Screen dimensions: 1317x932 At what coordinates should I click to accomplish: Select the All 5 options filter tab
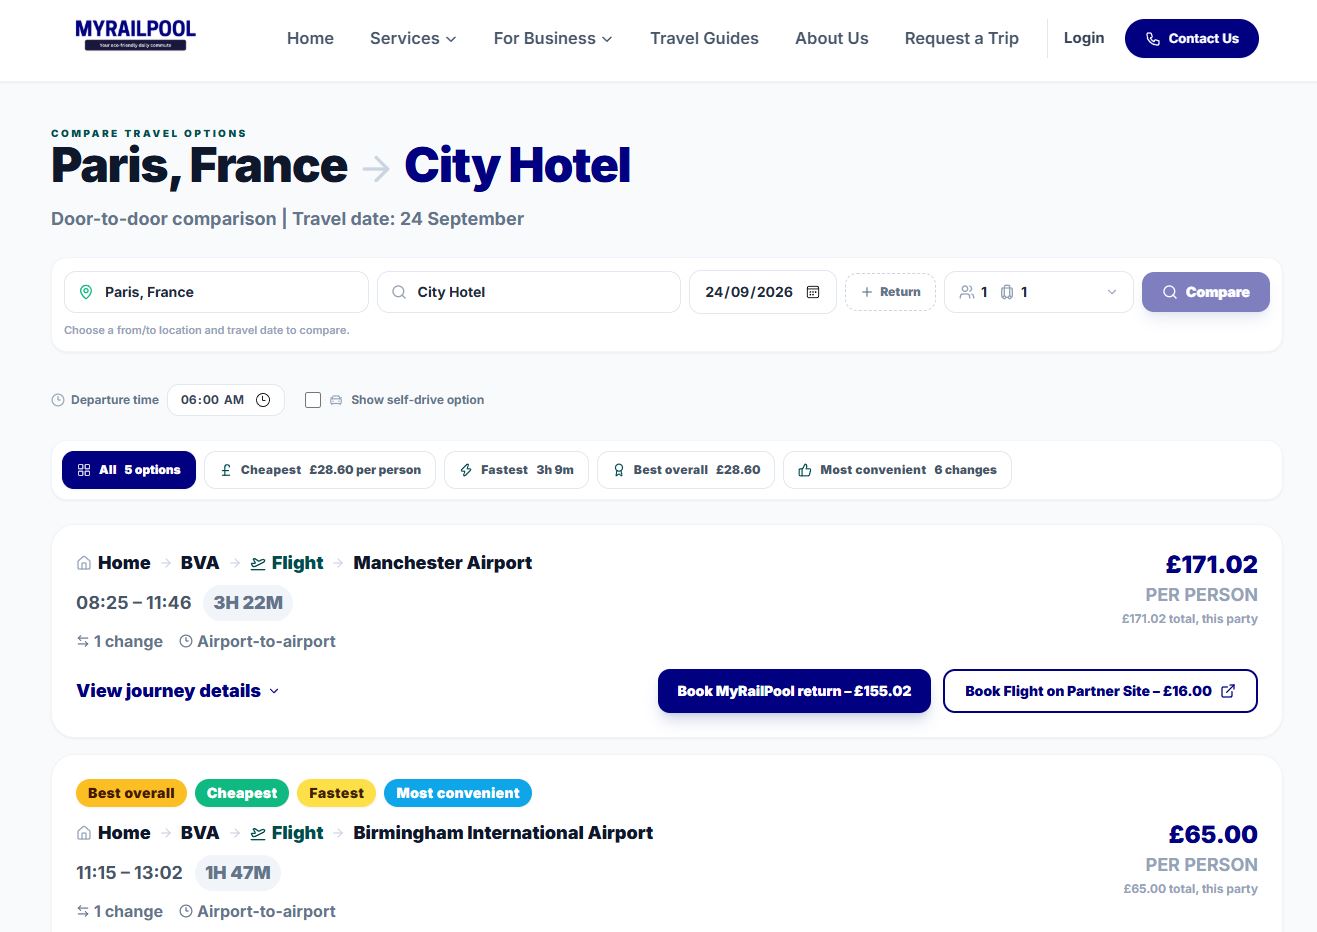[x=129, y=470]
